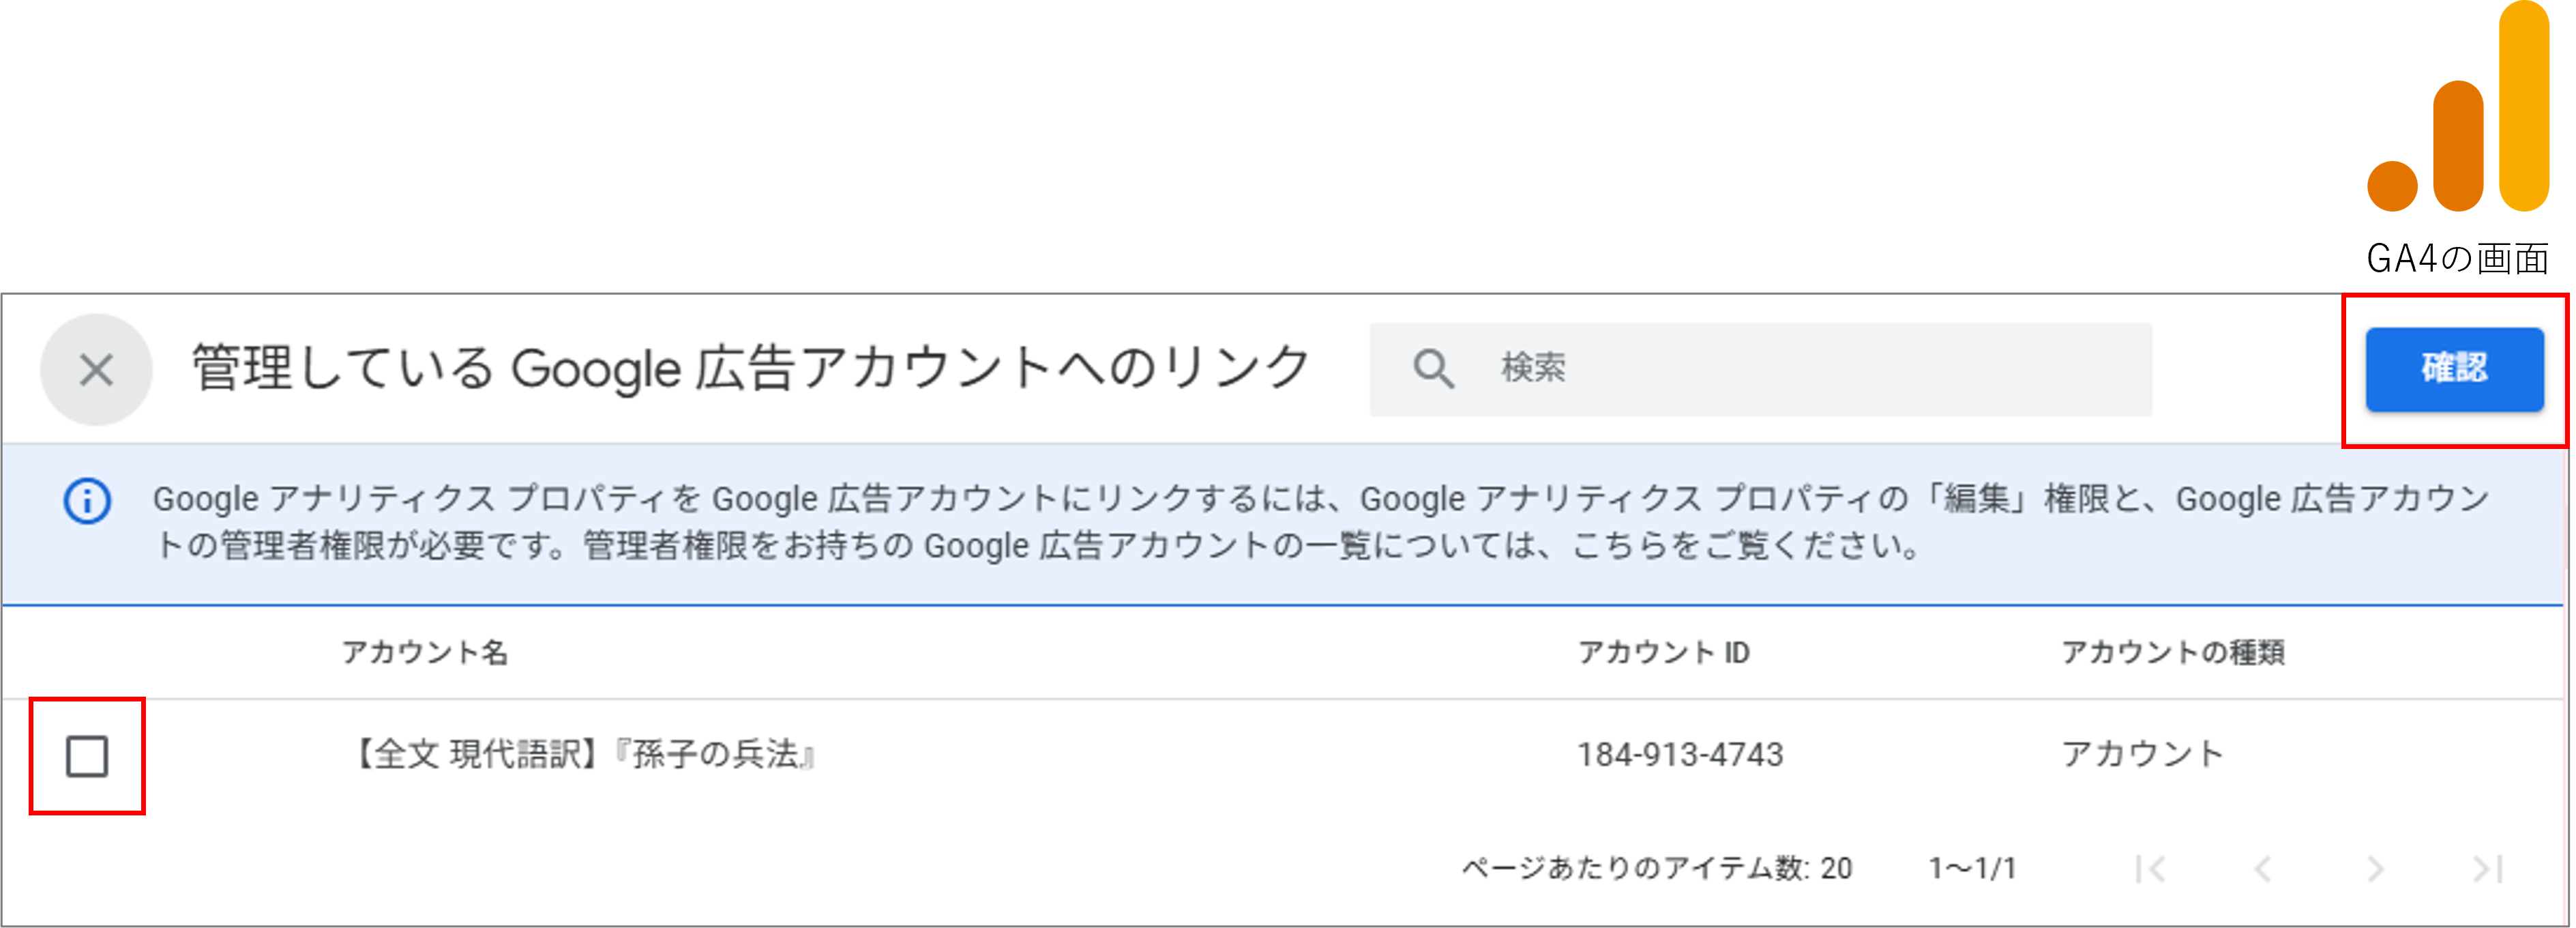2576x928 pixels.
Task: Click the magnifying glass search icon
Action: tap(1433, 368)
